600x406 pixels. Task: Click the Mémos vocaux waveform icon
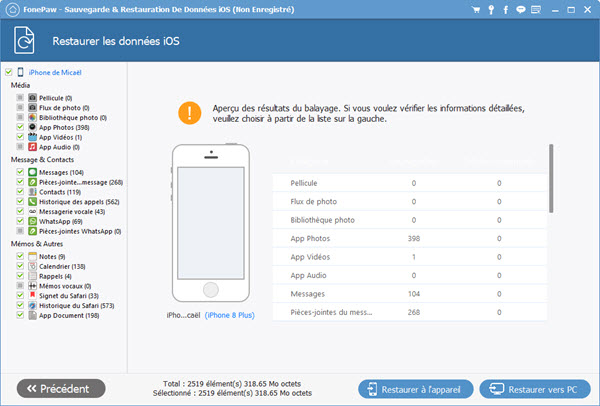point(33,286)
